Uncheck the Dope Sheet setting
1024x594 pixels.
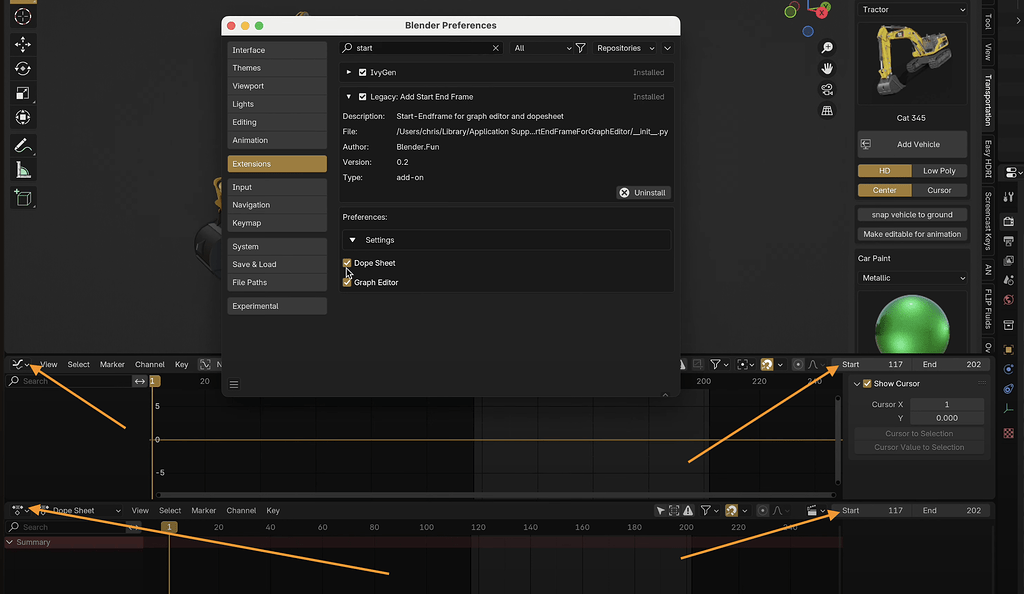pyautogui.click(x=347, y=263)
